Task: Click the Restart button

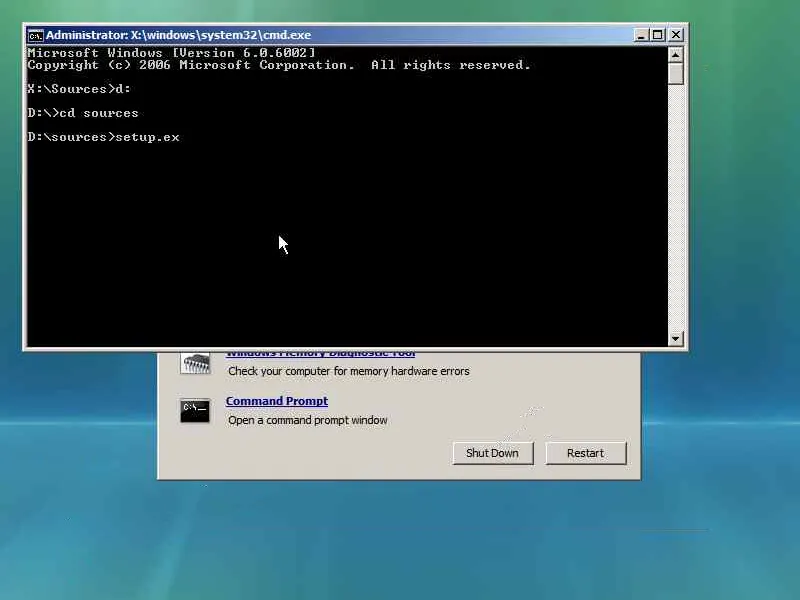Action: pyautogui.click(x=585, y=453)
